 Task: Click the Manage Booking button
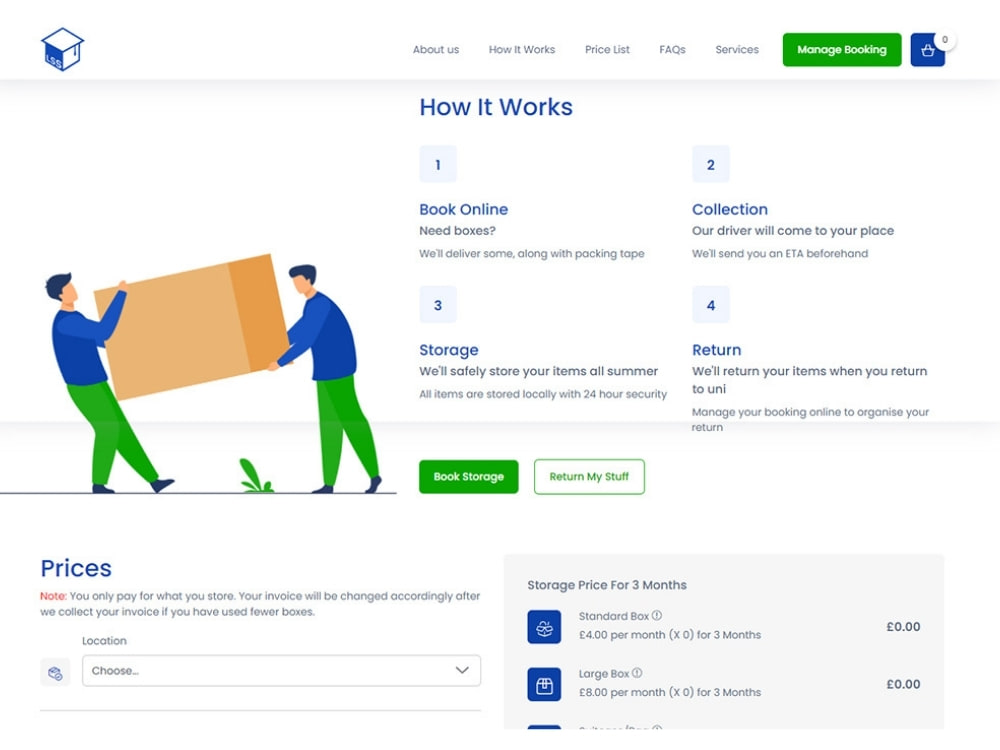tap(842, 50)
